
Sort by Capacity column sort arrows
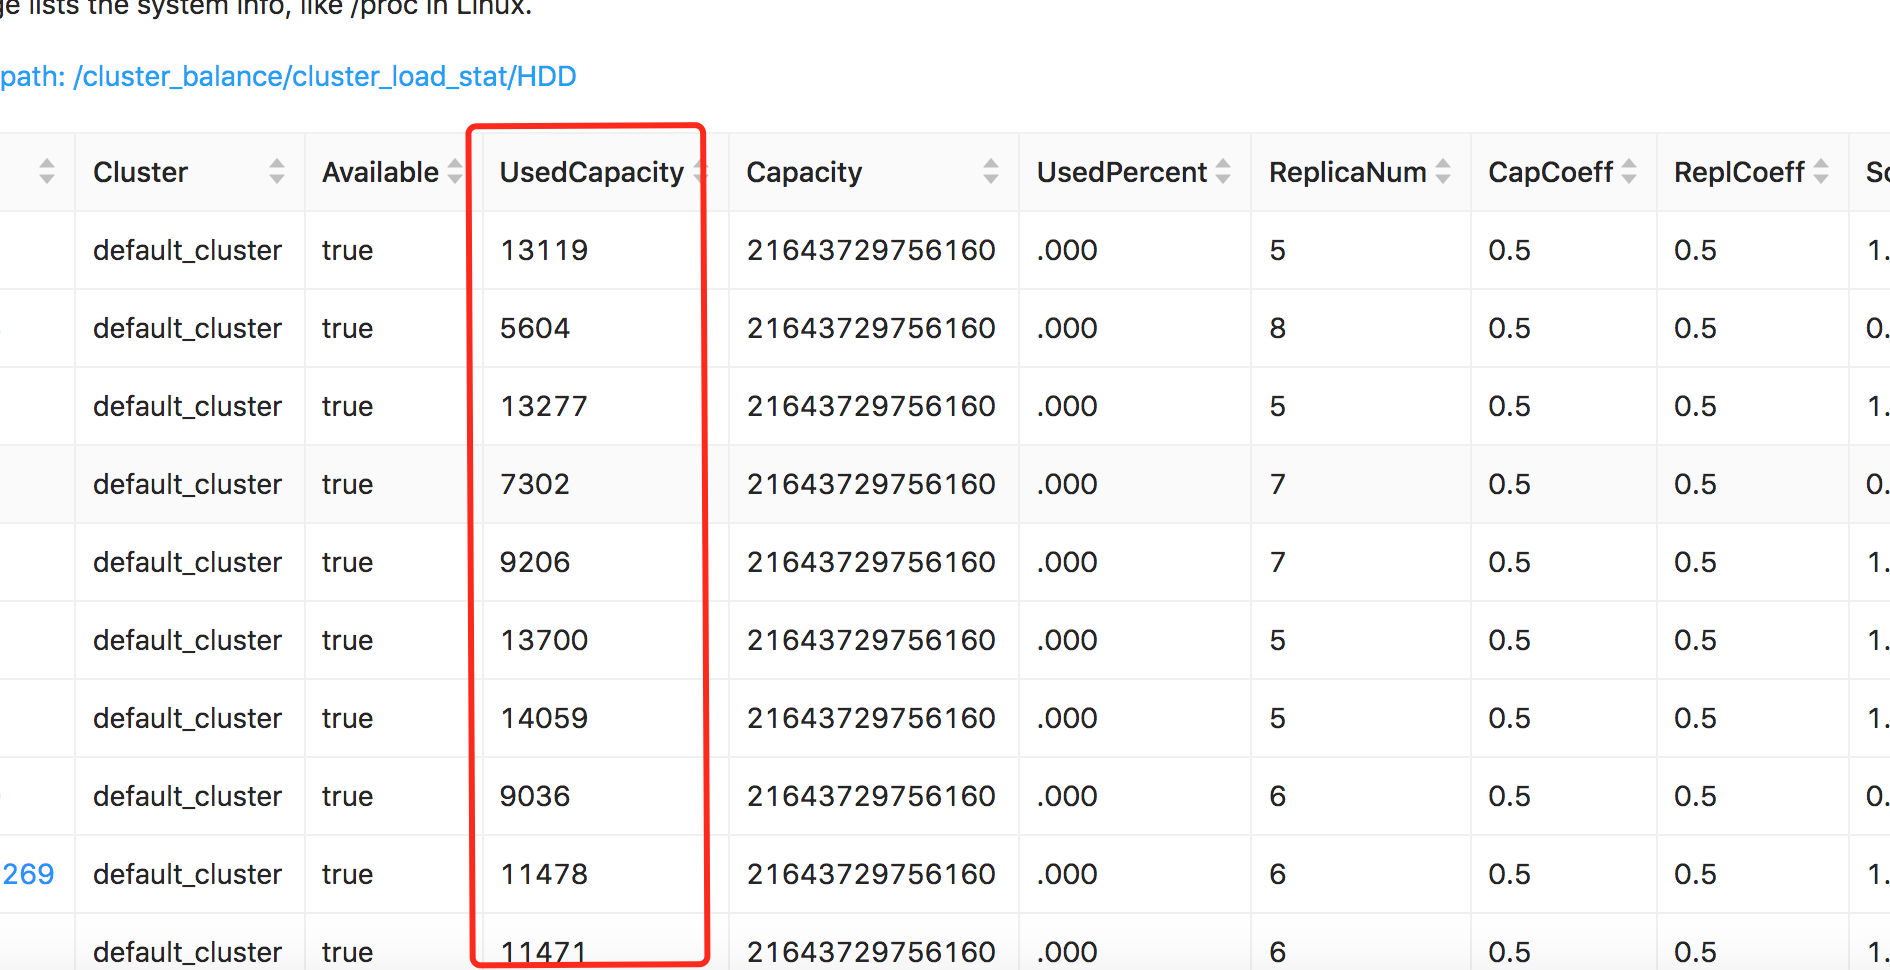(991, 172)
